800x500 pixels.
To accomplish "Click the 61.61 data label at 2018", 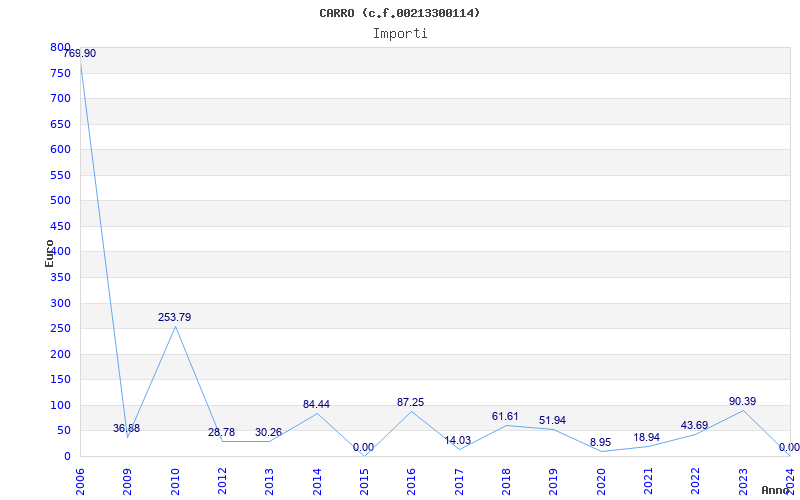I will point(505,417).
